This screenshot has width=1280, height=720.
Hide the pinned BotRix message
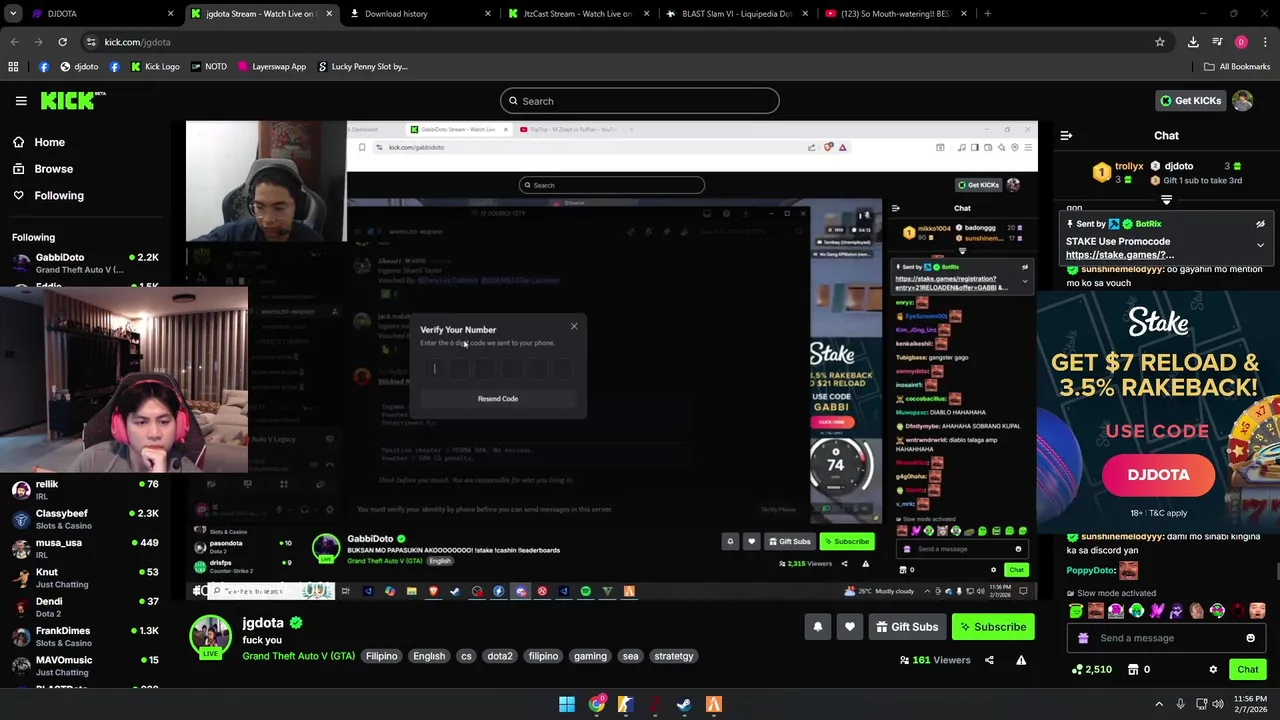(1260, 224)
